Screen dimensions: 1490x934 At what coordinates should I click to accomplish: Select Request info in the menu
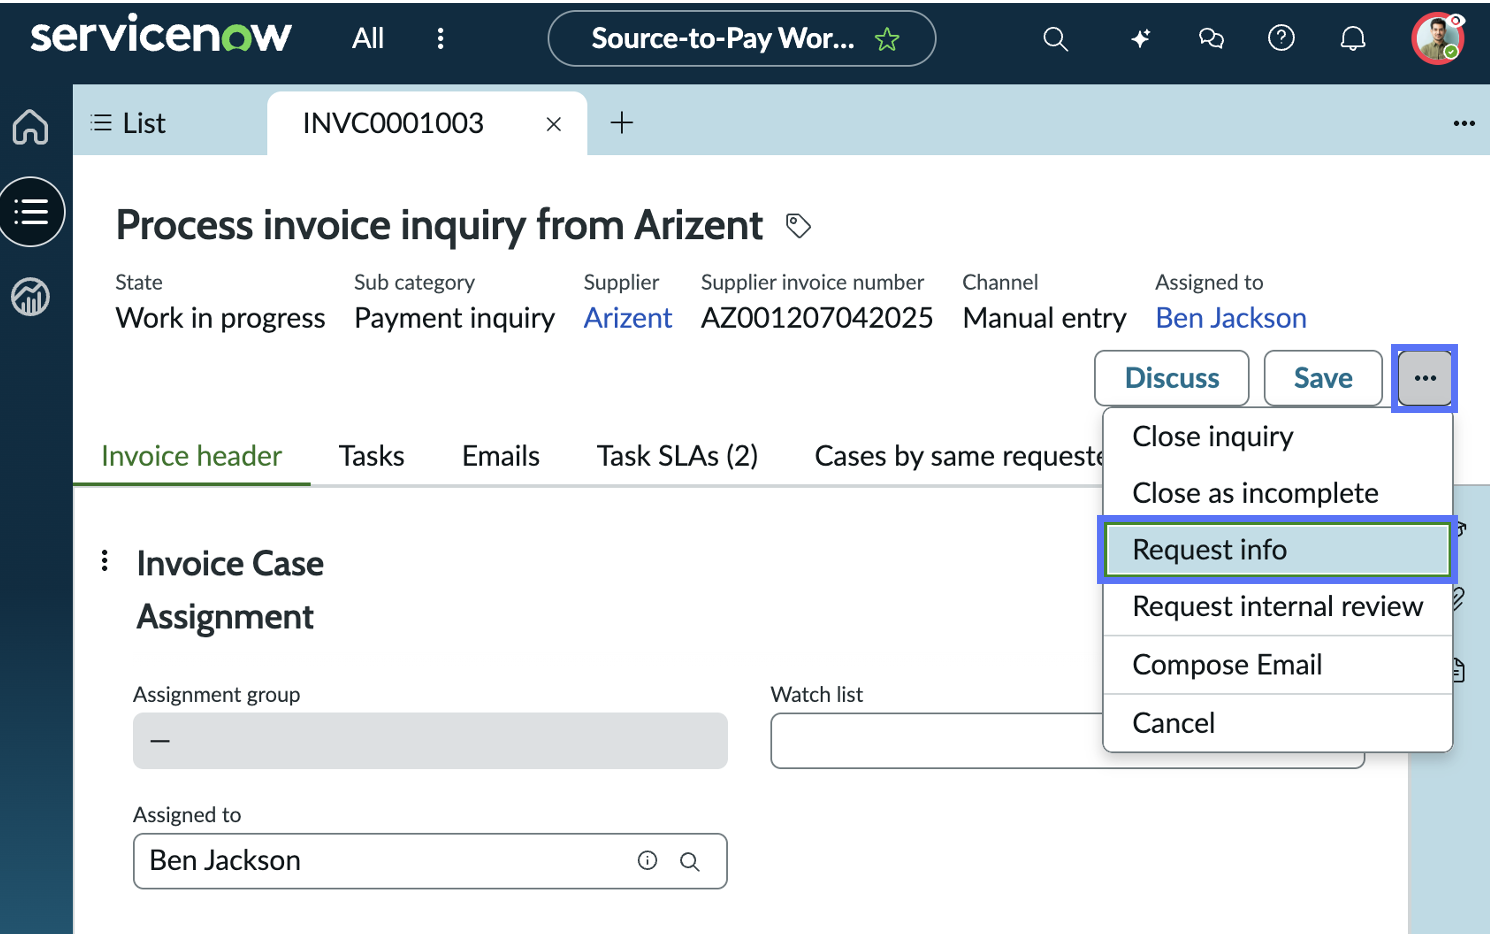tap(1278, 550)
